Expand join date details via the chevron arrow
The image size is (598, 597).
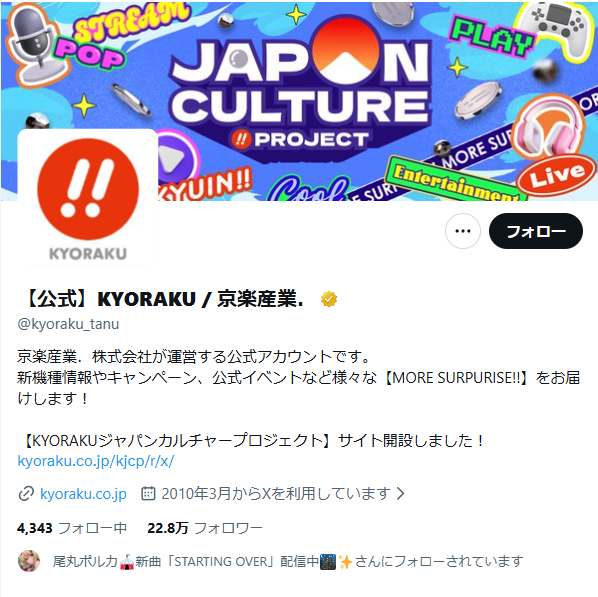click(400, 494)
